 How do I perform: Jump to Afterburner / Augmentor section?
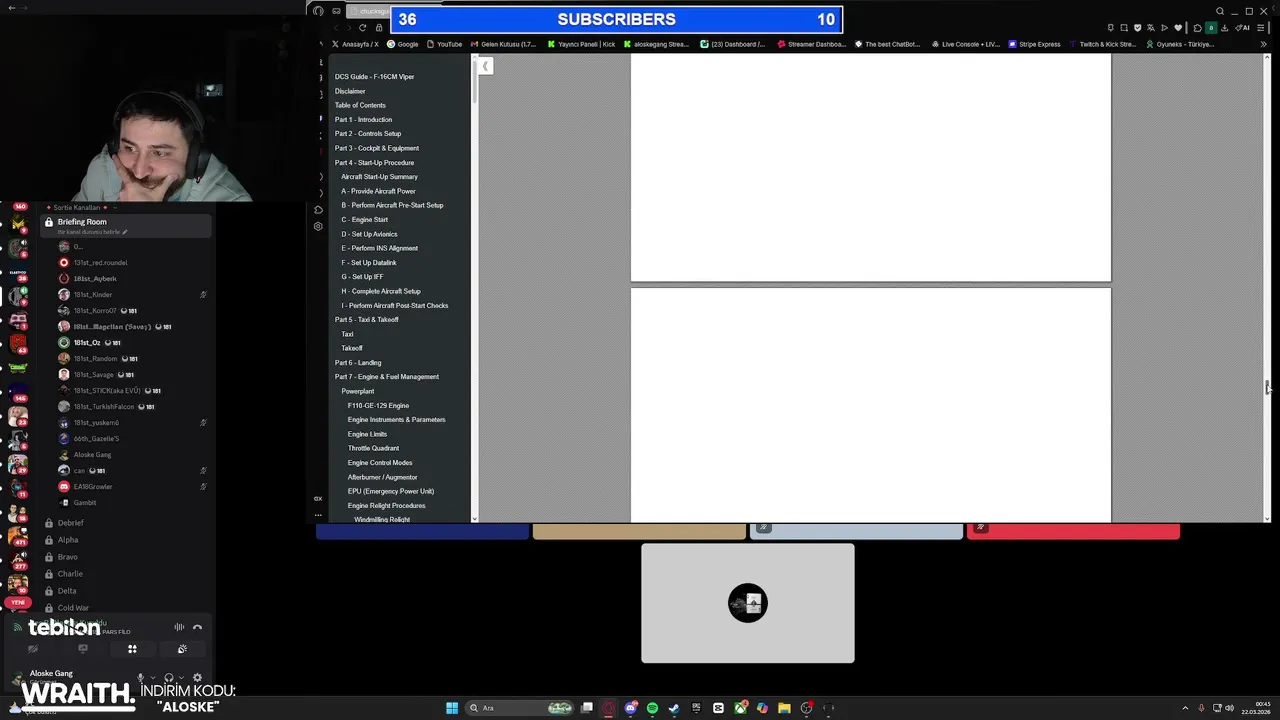click(383, 477)
